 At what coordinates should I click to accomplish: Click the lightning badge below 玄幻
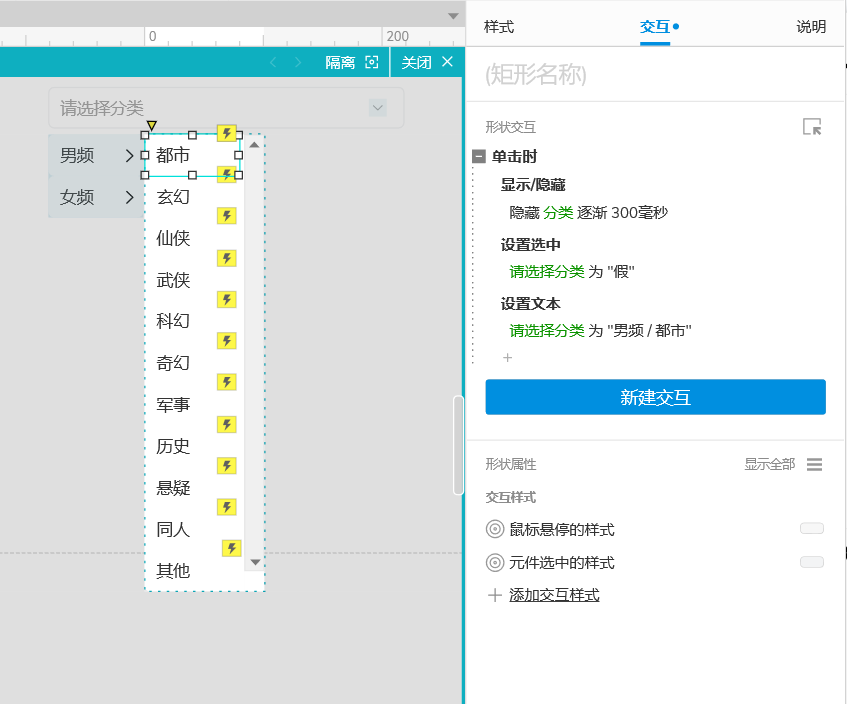pyautogui.click(x=226, y=216)
